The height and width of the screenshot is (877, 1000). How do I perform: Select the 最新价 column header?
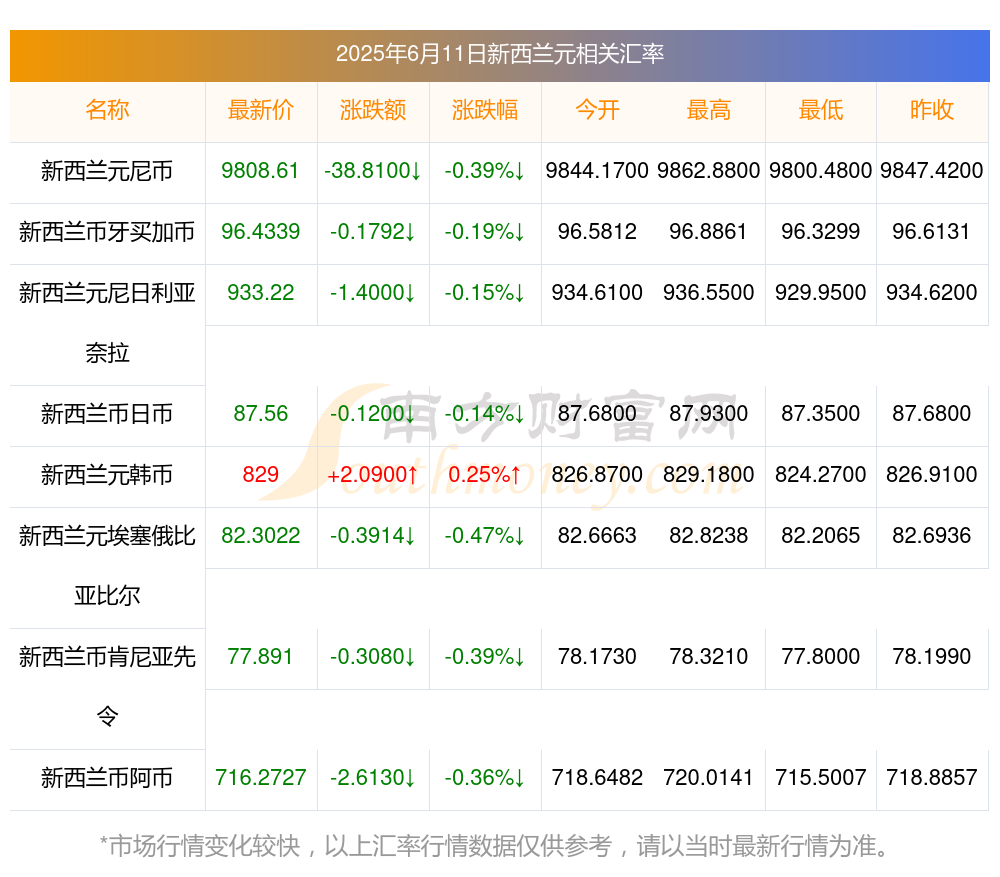(261, 110)
